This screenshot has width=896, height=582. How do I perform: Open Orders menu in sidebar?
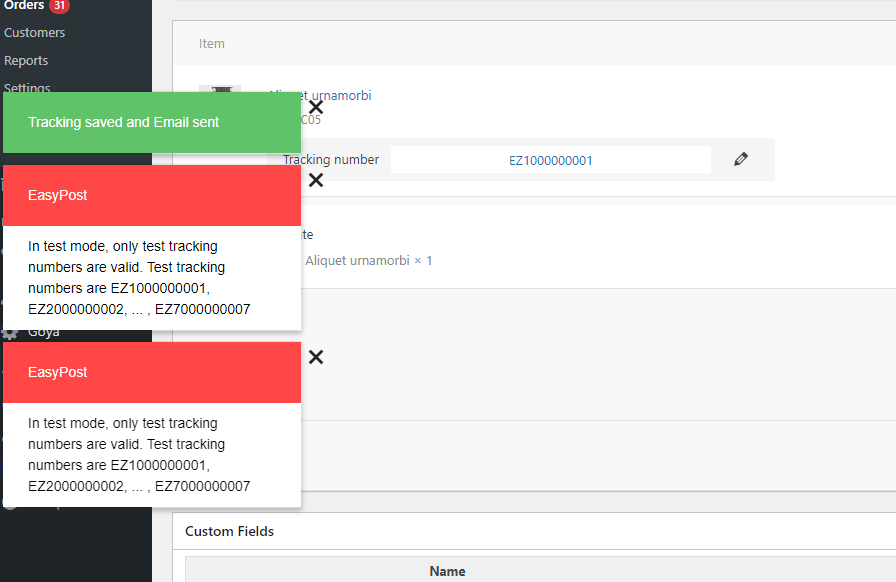[24, 5]
